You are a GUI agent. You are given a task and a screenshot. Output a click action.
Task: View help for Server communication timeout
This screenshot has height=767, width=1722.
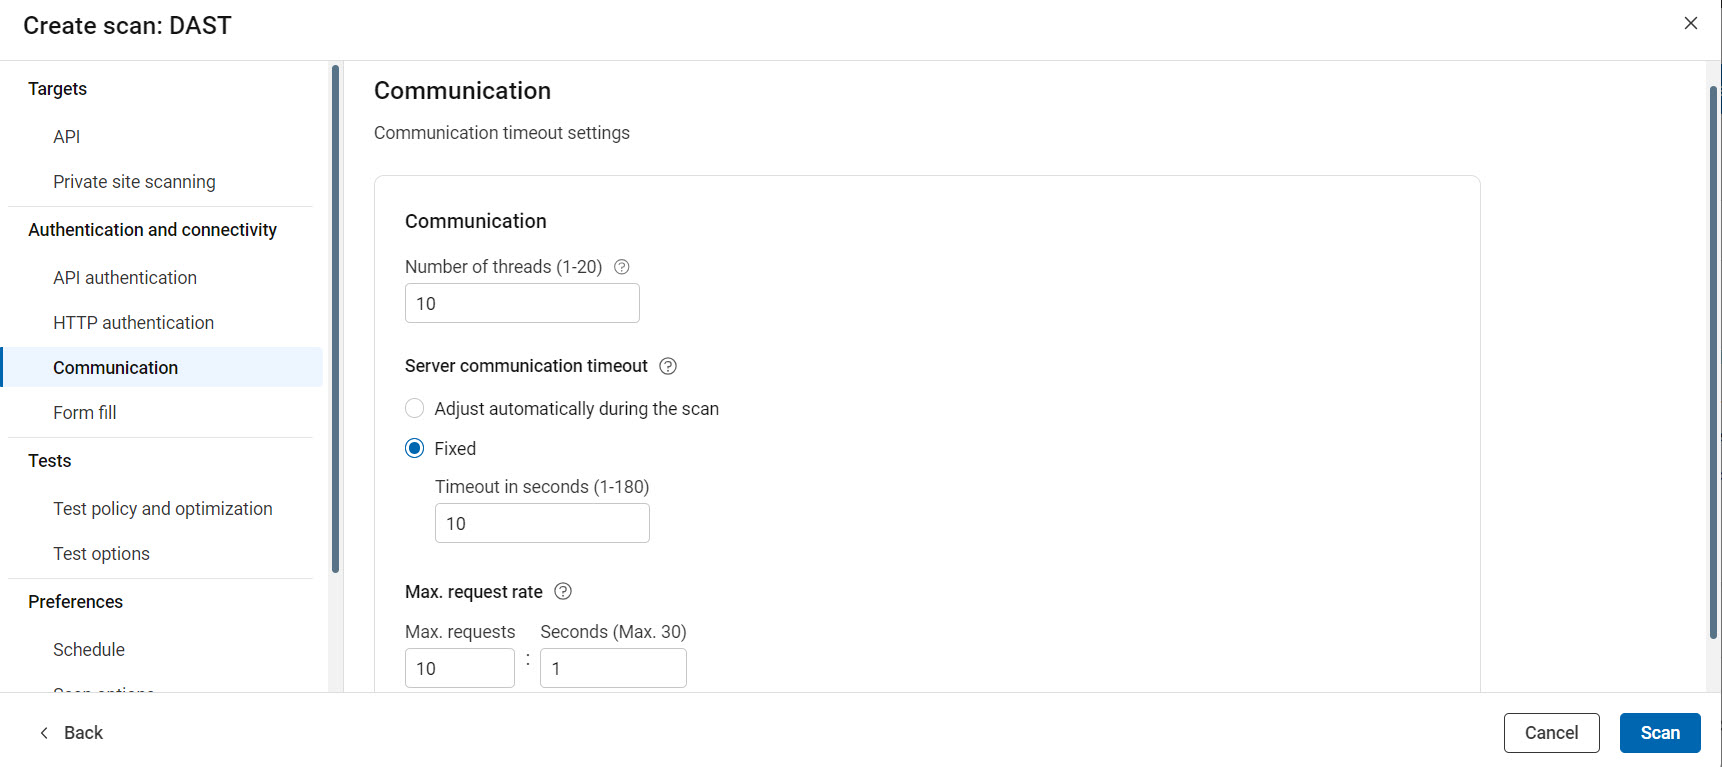pos(667,366)
